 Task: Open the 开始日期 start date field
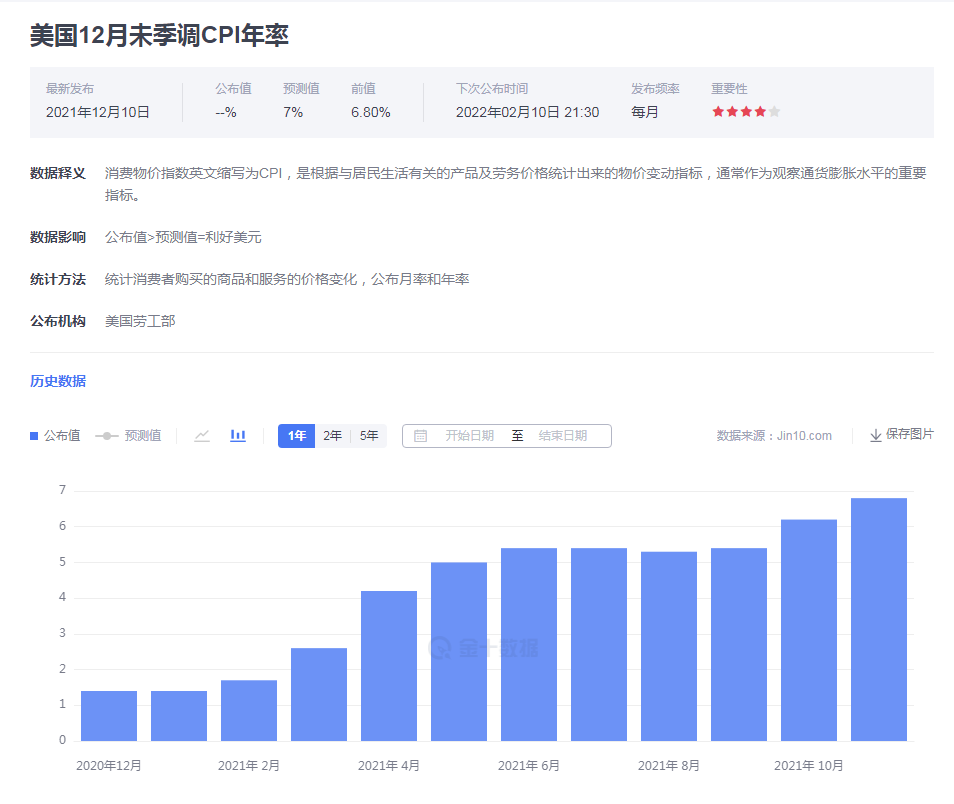point(469,436)
